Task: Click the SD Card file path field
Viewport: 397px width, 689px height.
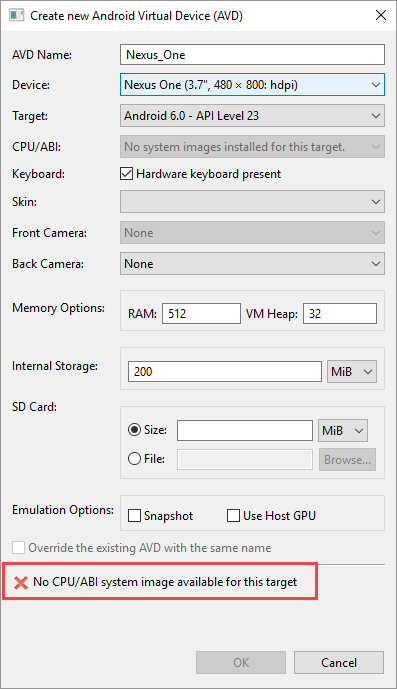Action: (245, 460)
